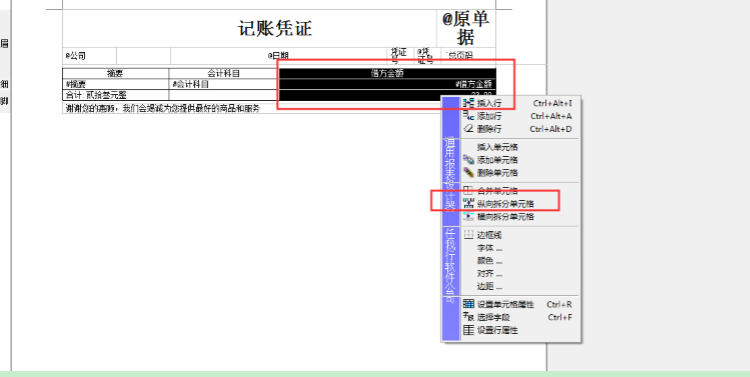
Task: Open the 对齐 ... alignment menu entry
Action: 489,274
